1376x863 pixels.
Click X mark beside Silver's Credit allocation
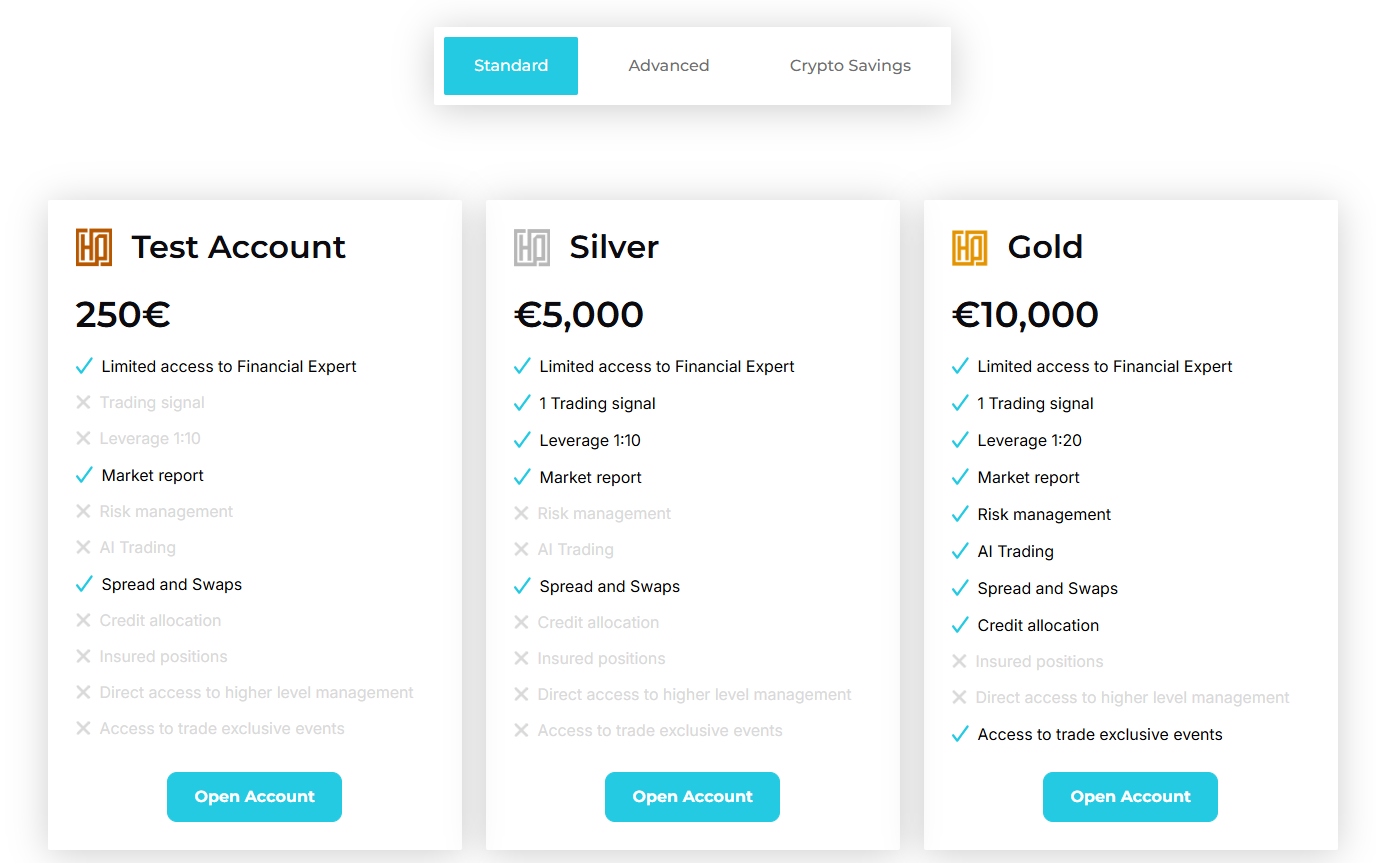tap(521, 622)
